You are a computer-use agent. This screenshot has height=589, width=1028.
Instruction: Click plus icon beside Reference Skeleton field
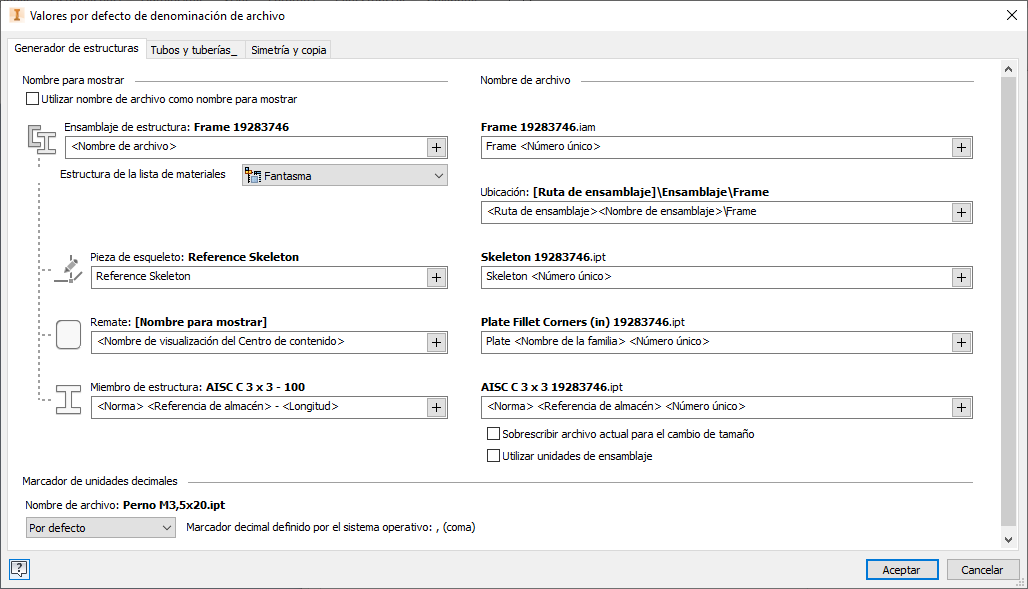(x=437, y=277)
